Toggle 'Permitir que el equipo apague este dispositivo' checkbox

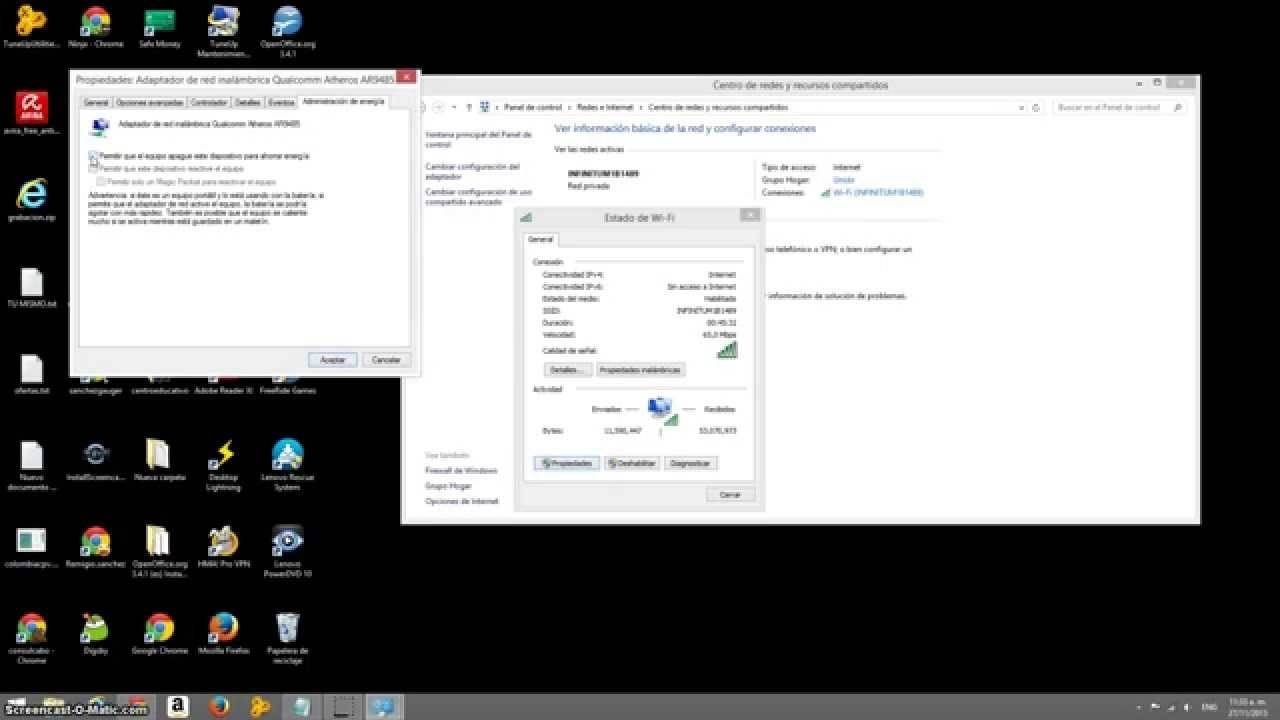tap(94, 156)
